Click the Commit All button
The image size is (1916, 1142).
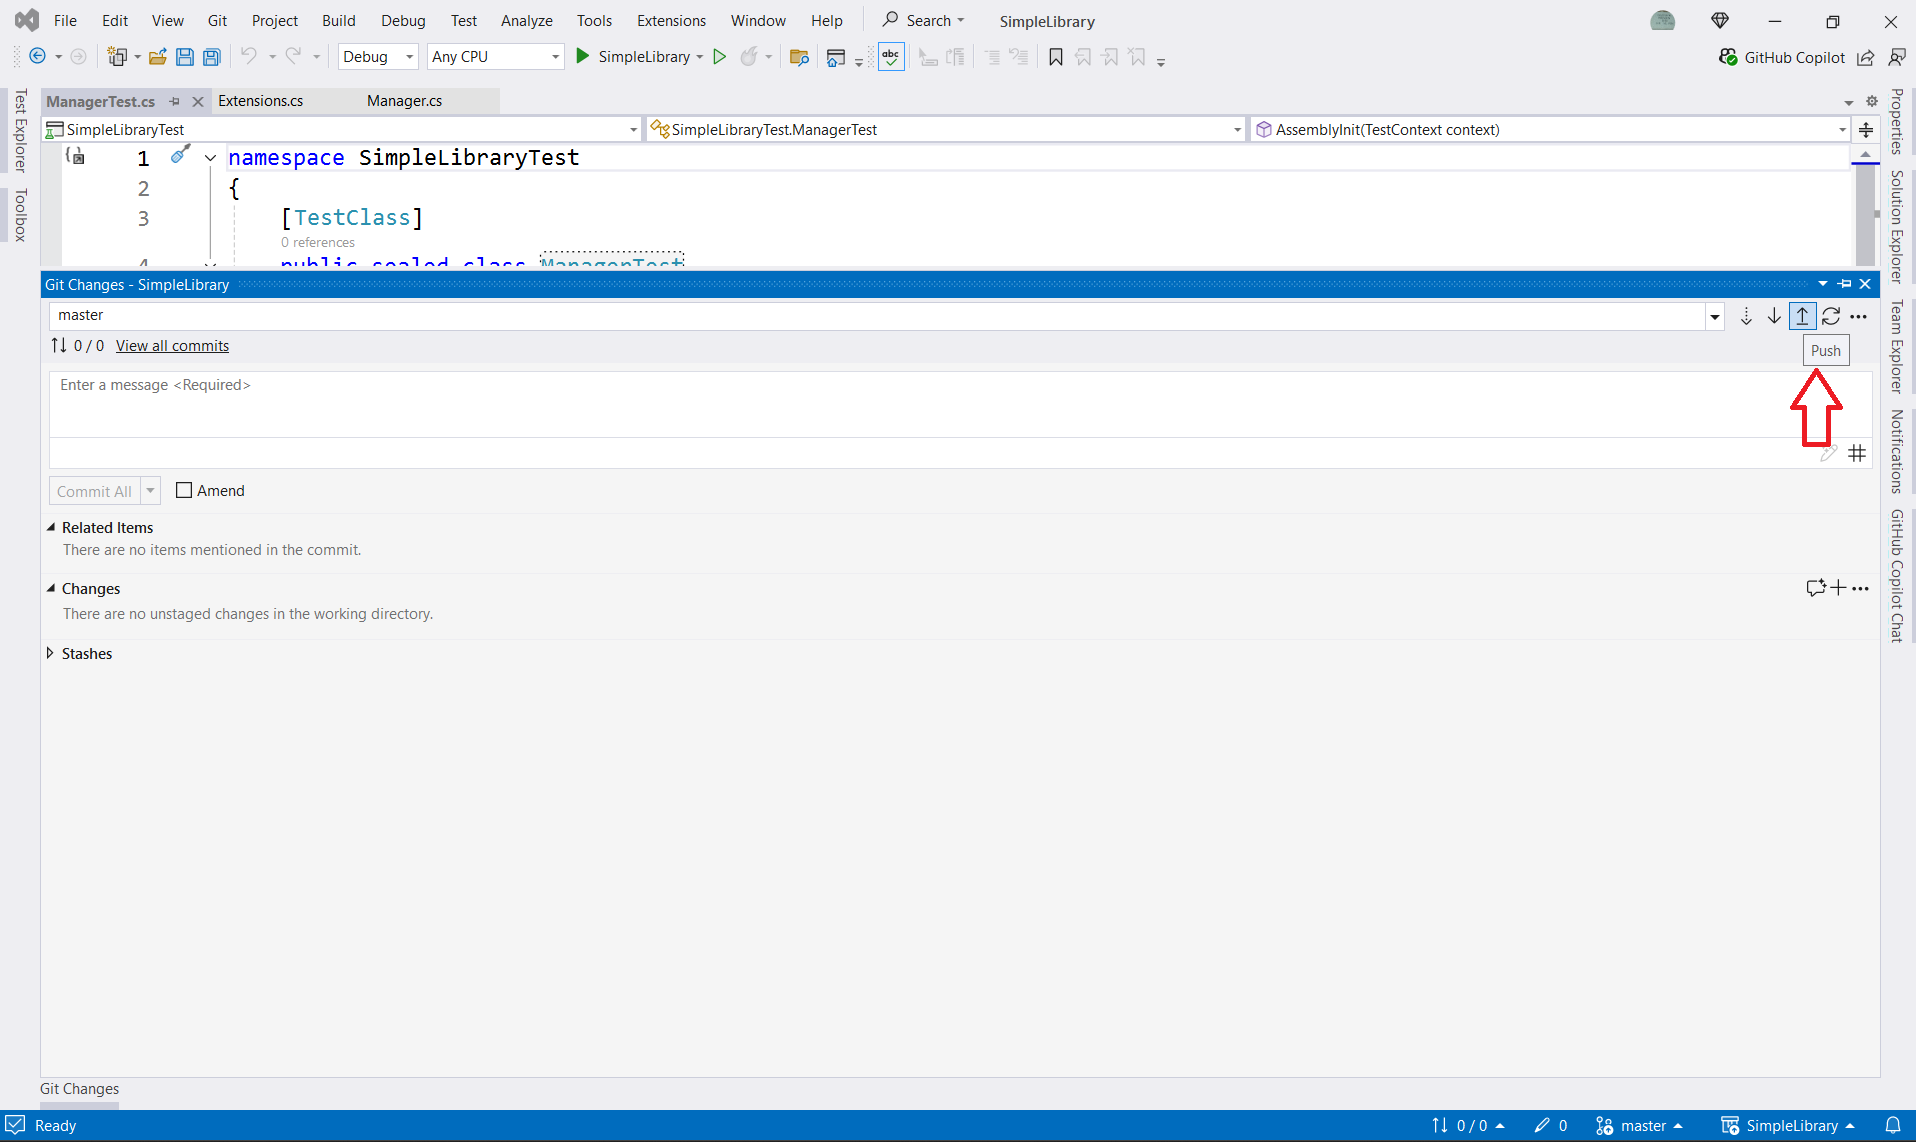coord(96,490)
